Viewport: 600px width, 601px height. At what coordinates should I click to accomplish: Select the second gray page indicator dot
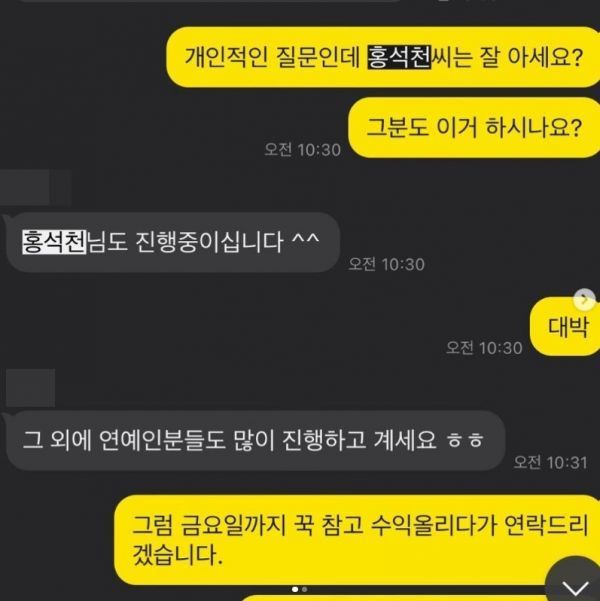(304, 589)
